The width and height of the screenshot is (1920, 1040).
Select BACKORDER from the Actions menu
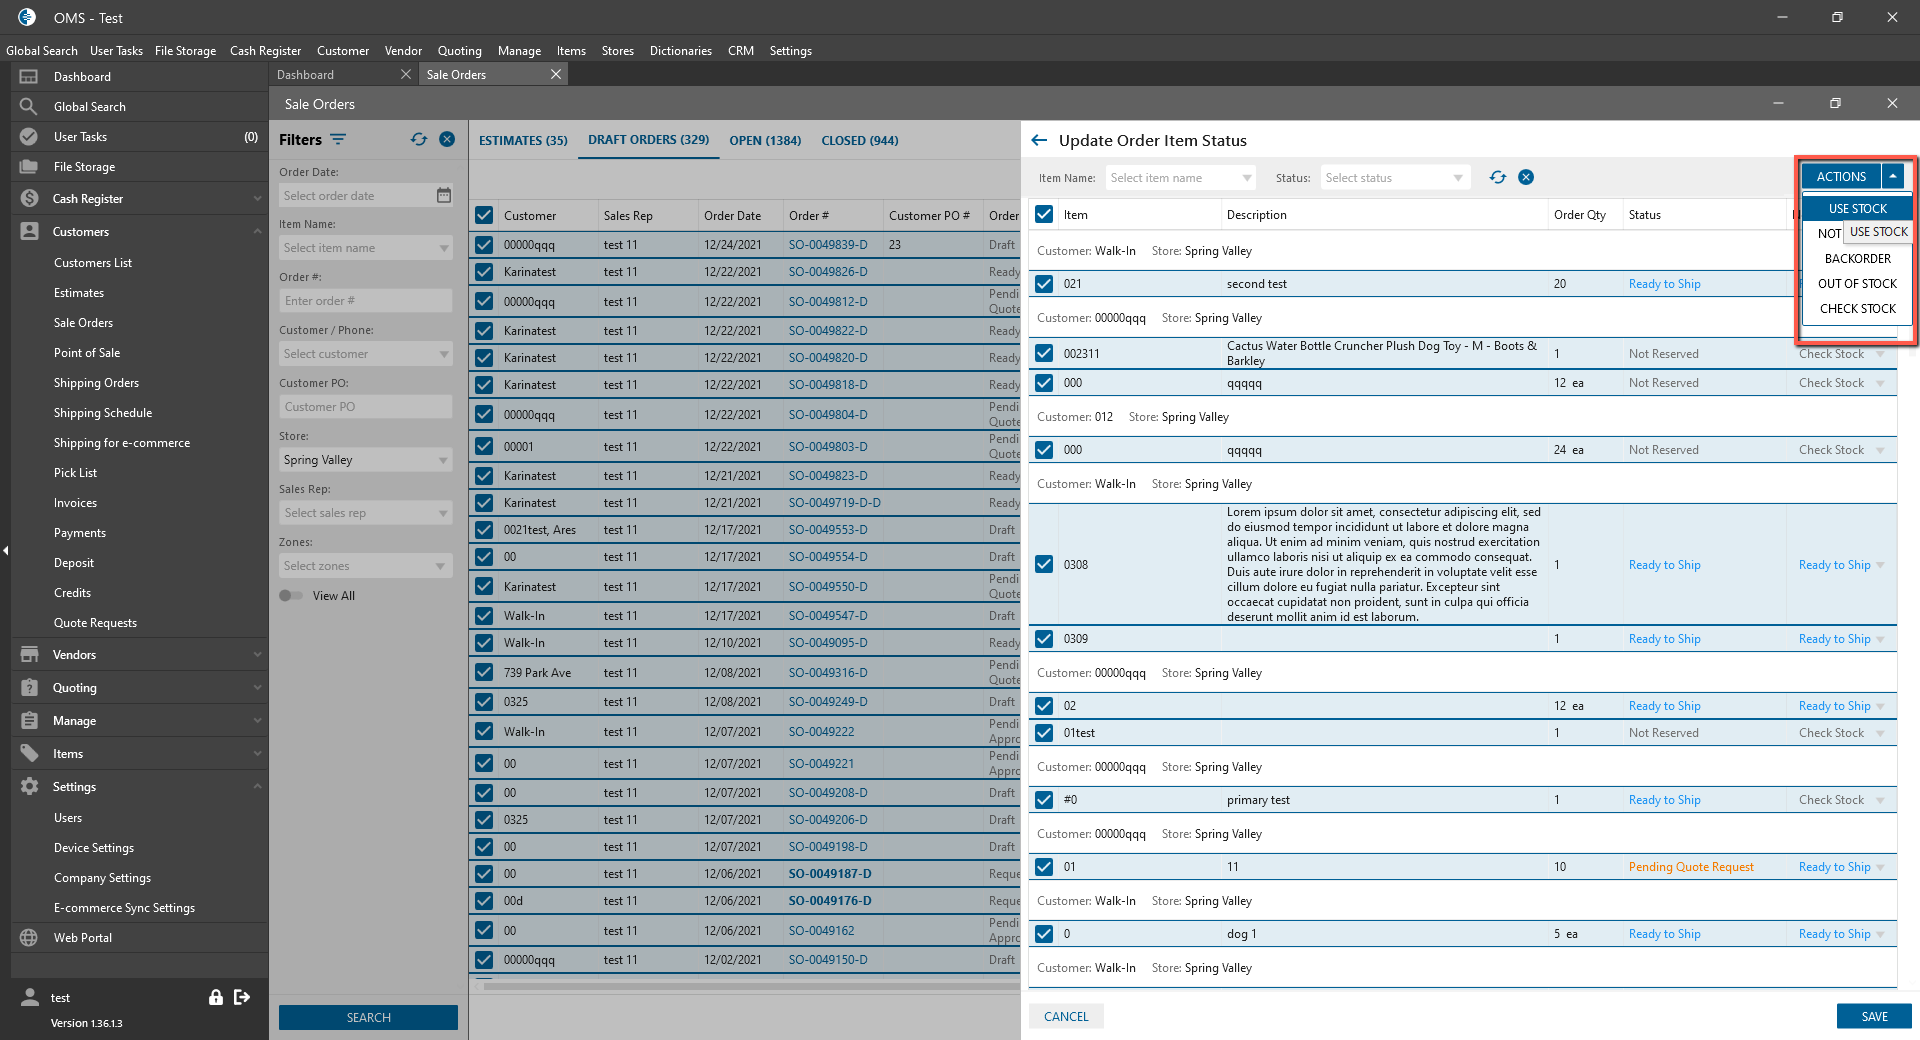point(1857,259)
